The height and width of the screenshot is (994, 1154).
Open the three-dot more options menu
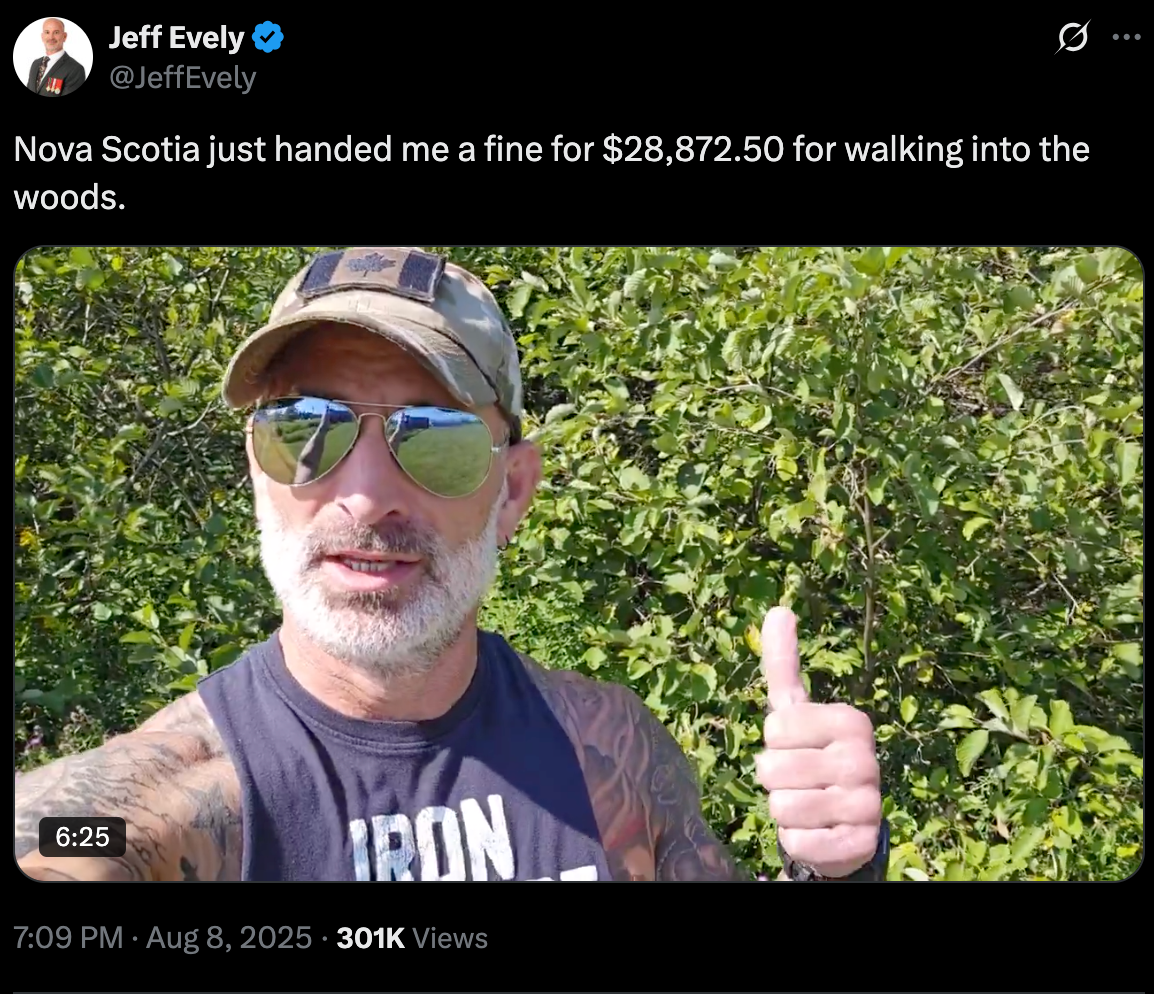[x=1126, y=37]
